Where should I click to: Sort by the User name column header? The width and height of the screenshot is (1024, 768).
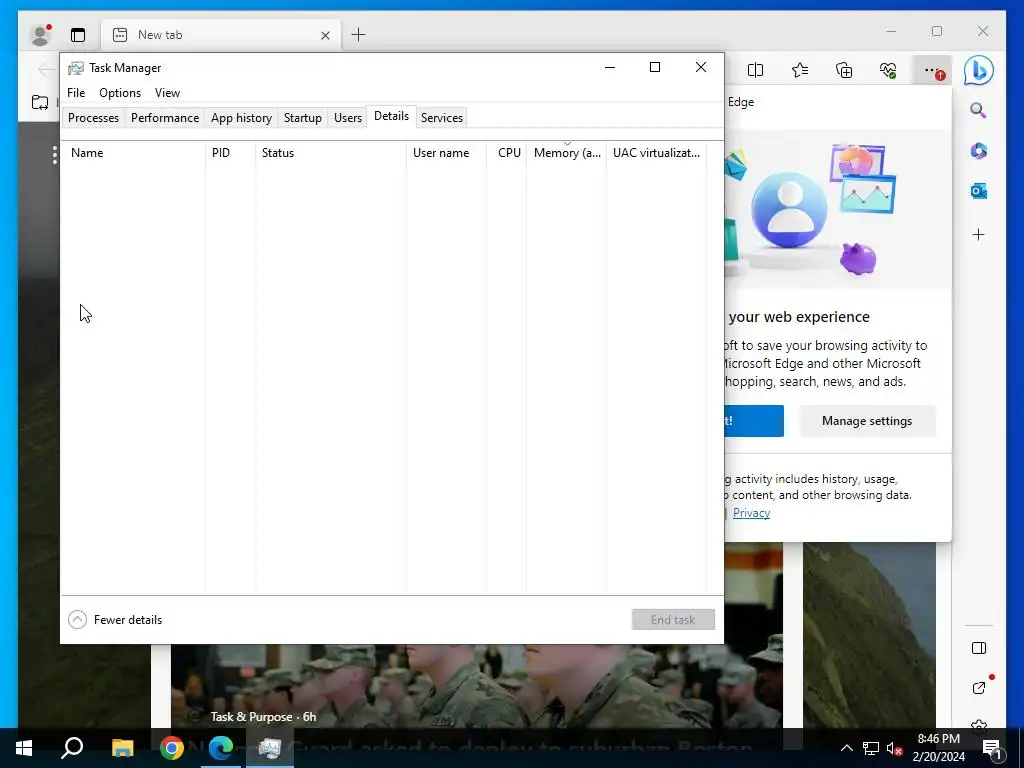[x=446, y=153]
